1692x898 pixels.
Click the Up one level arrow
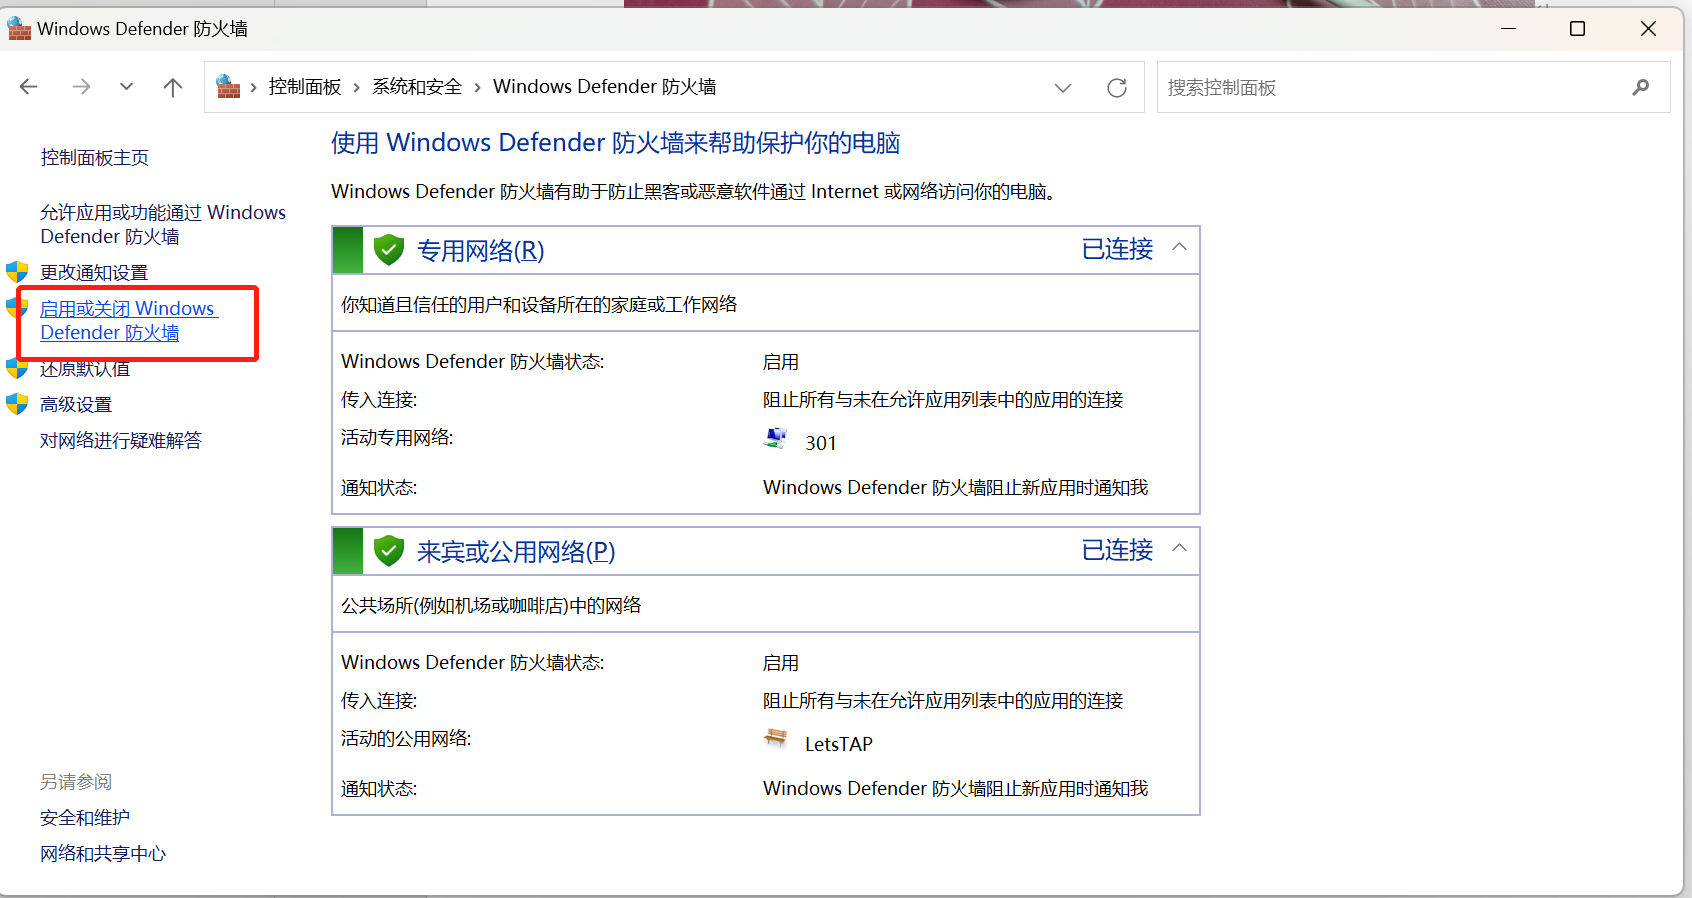(173, 87)
